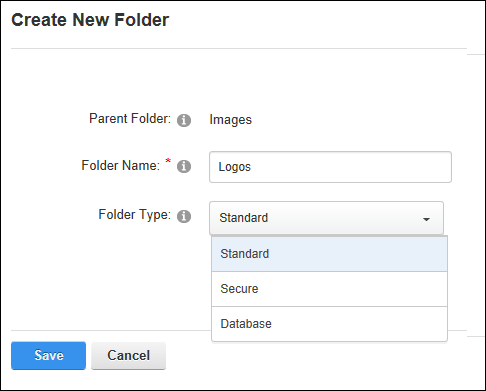Click the red required asterisk
Image resolution: width=486 pixels, height=391 pixels.
168,161
